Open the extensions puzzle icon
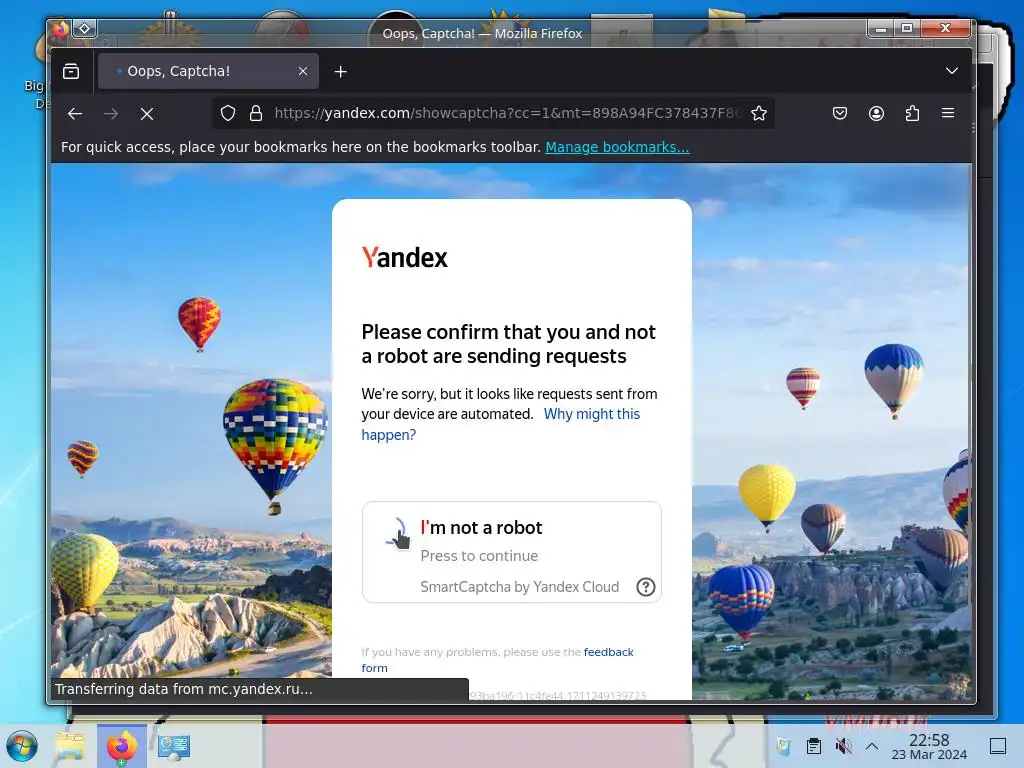The height and width of the screenshot is (768, 1024). coord(912,114)
